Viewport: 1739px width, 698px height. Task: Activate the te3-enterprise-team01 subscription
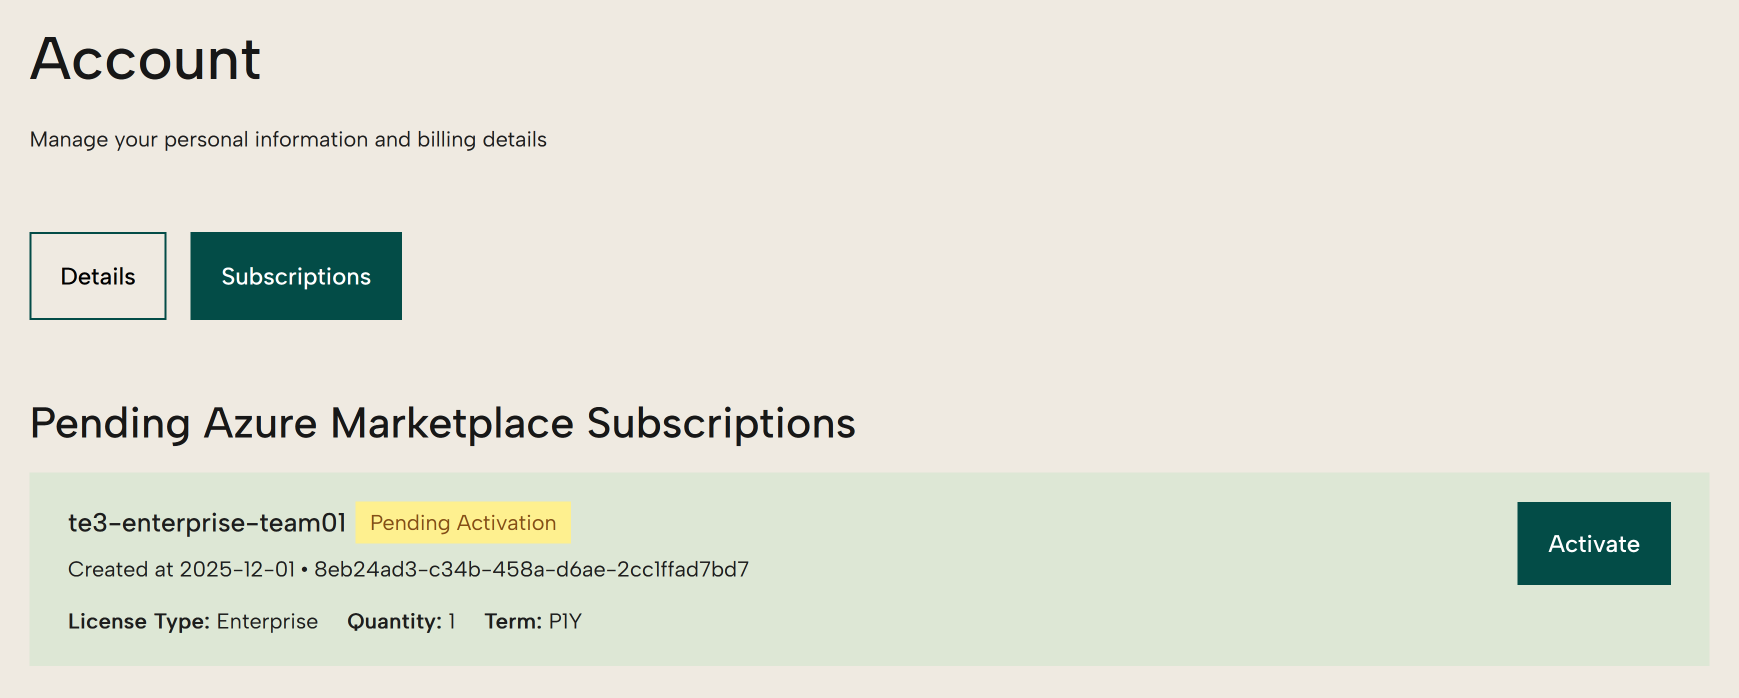point(1593,543)
